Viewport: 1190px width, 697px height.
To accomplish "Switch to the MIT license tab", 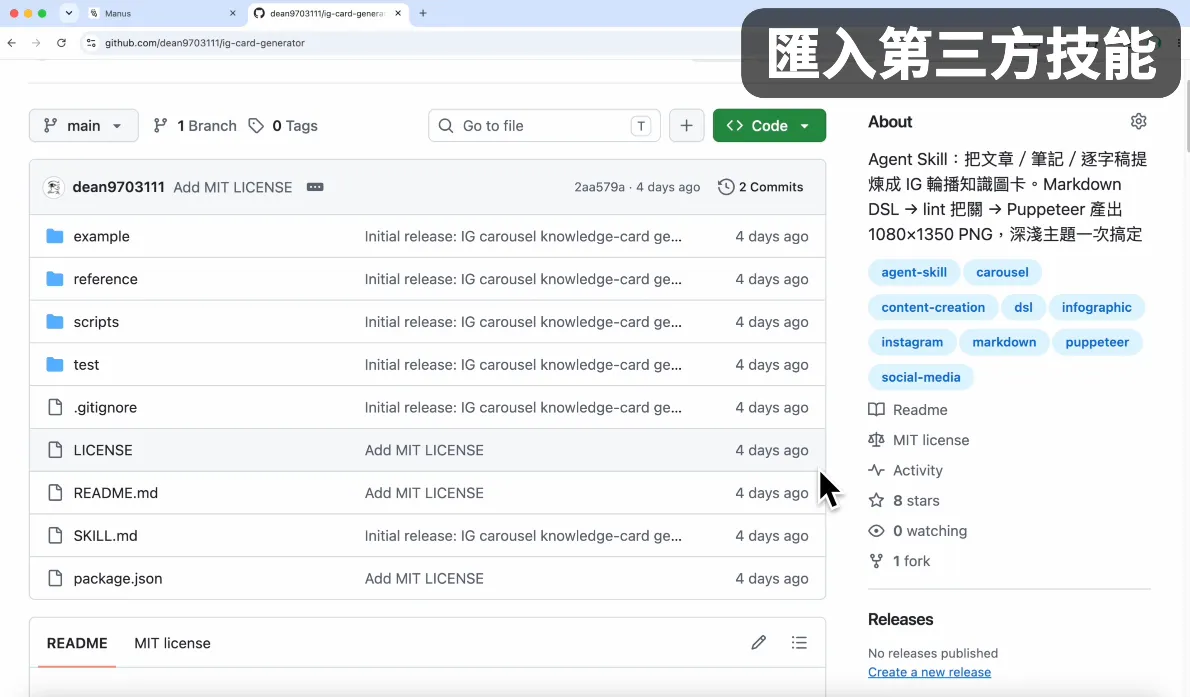I will (172, 643).
